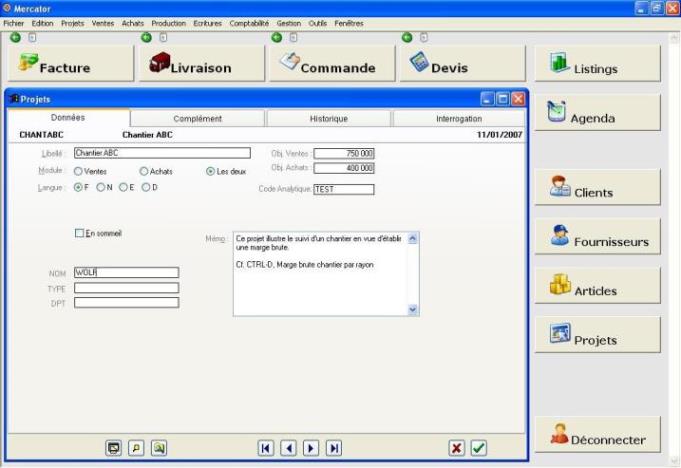Image resolution: width=681 pixels, height=468 pixels.
Task: Open the Gestion menu
Action: (289, 23)
